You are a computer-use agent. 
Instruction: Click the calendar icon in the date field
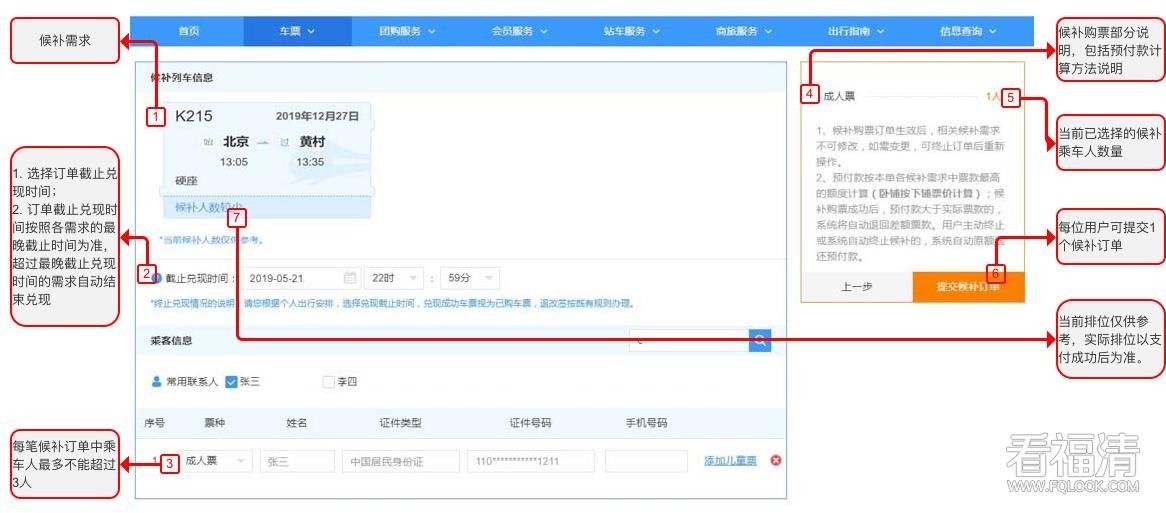click(x=350, y=278)
